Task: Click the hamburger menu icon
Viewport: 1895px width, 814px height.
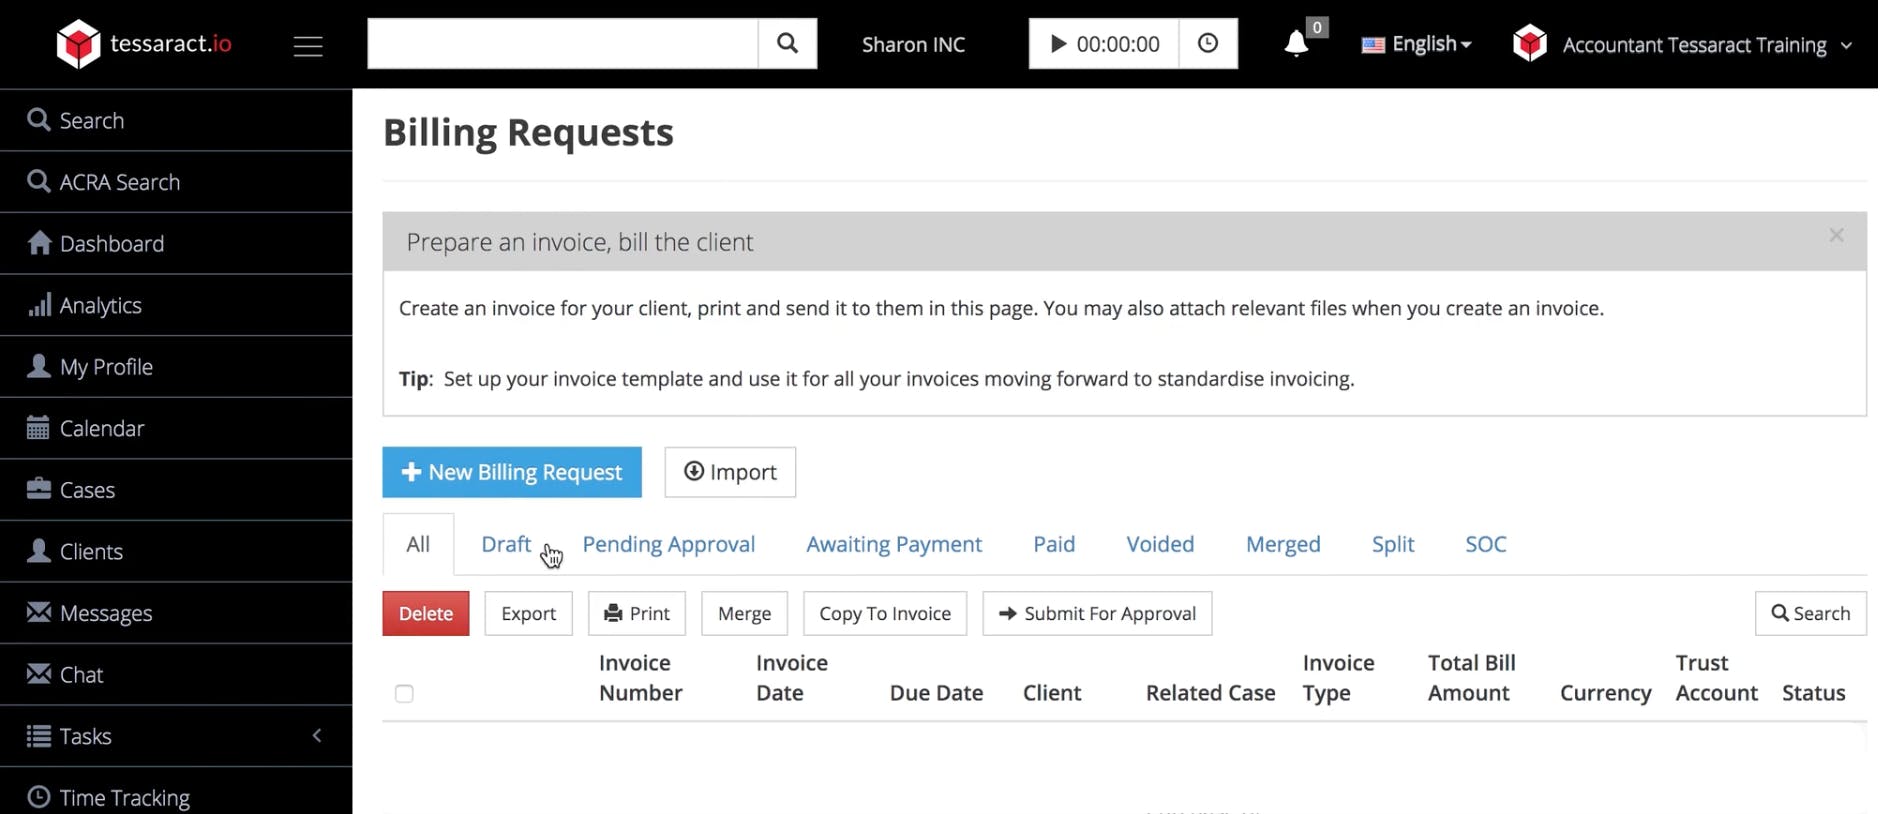Action: (308, 46)
